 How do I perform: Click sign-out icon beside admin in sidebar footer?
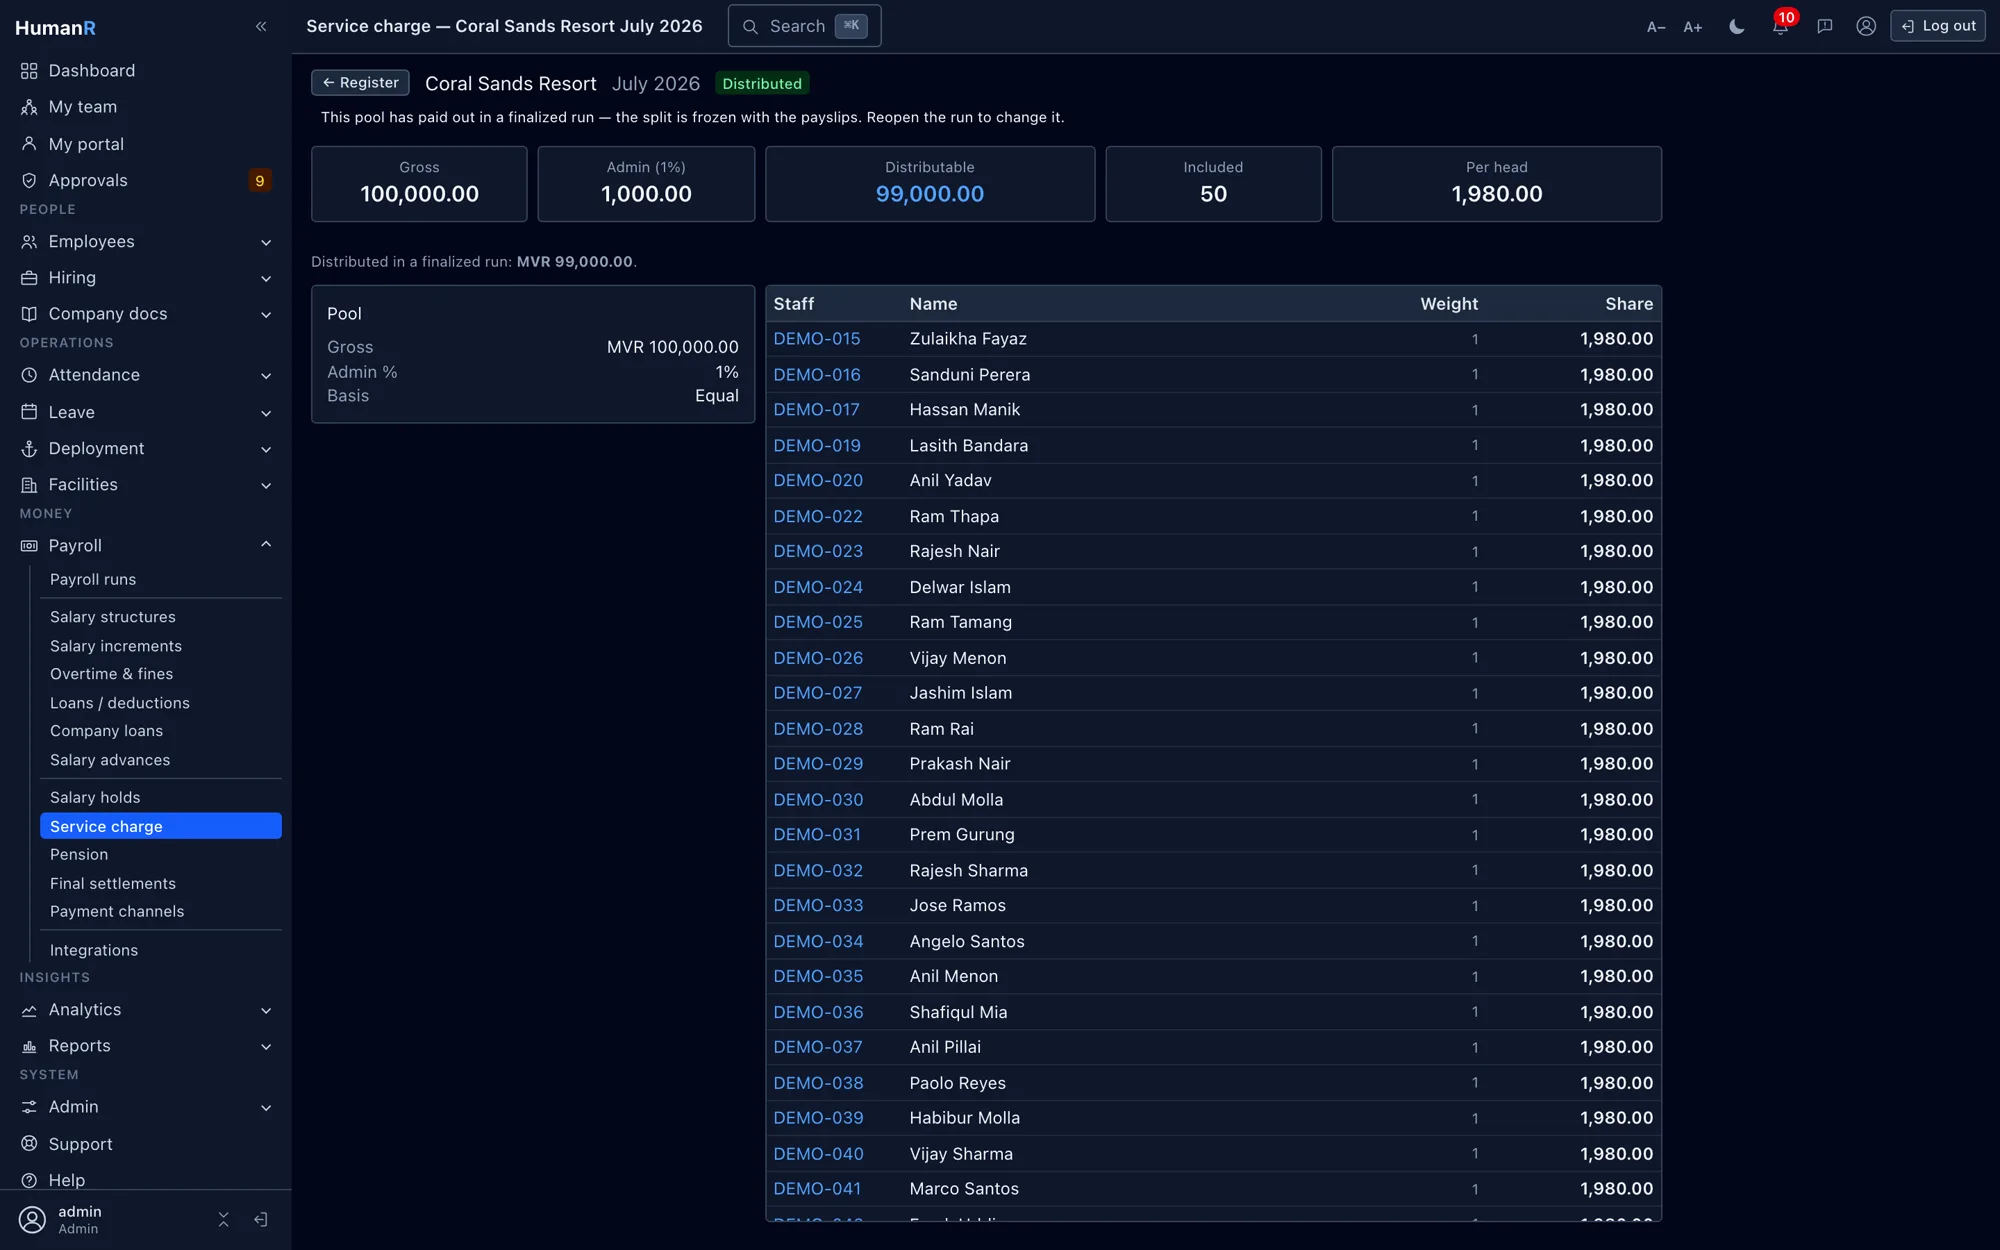[261, 1219]
